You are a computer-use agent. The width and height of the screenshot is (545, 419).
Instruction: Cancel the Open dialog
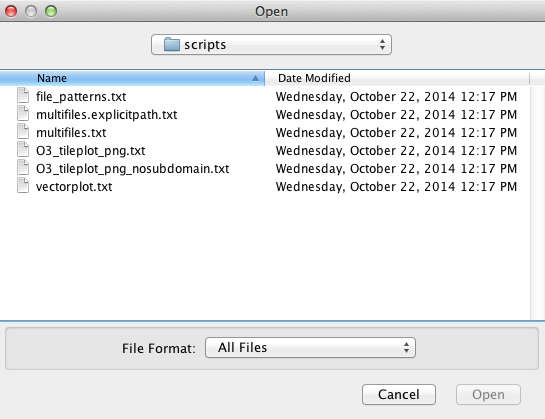coord(399,394)
